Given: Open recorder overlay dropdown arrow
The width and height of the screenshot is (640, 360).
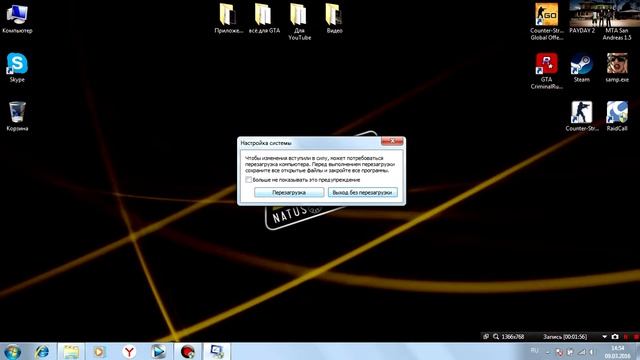Looking at the screenshot, I should click(x=604, y=337).
